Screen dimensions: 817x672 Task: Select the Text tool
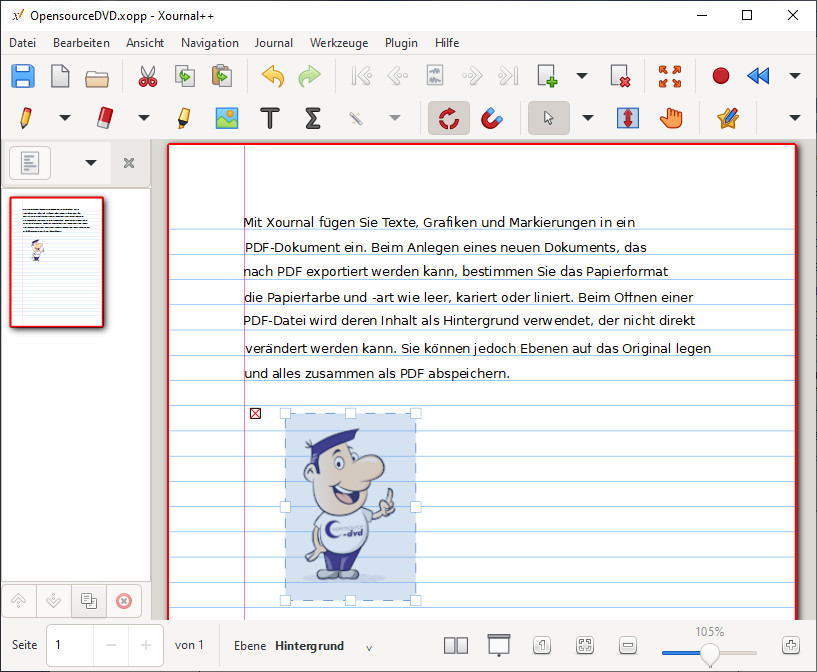point(269,118)
